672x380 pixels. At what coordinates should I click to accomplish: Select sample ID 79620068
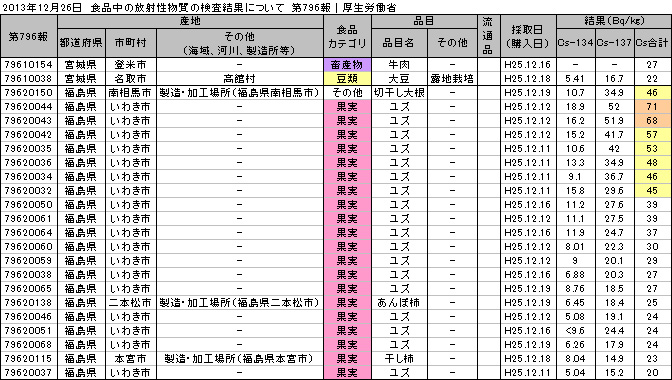click(28, 344)
